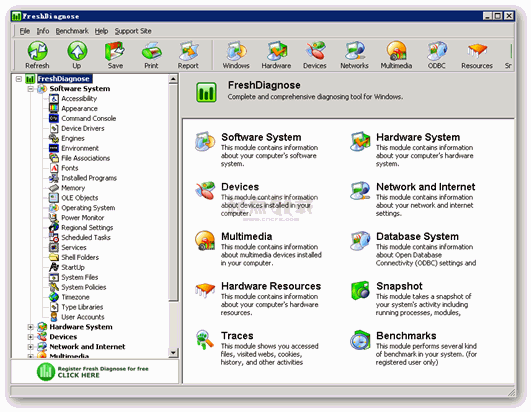Select Appearance in the tree
Viewport: 531px width, 412px height.
79,109
